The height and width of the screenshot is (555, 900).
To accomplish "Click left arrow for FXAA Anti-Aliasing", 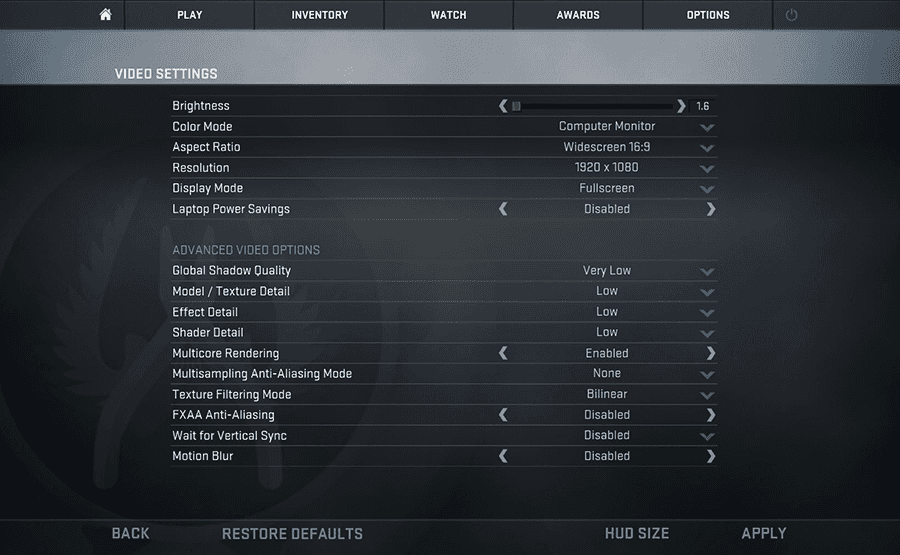I will 503,414.
